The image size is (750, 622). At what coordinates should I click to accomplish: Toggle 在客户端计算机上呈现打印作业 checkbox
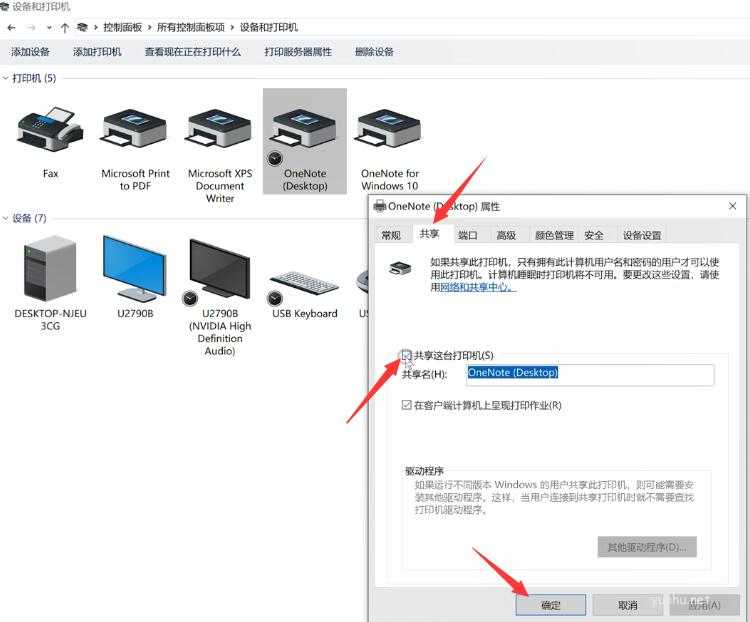[406, 405]
